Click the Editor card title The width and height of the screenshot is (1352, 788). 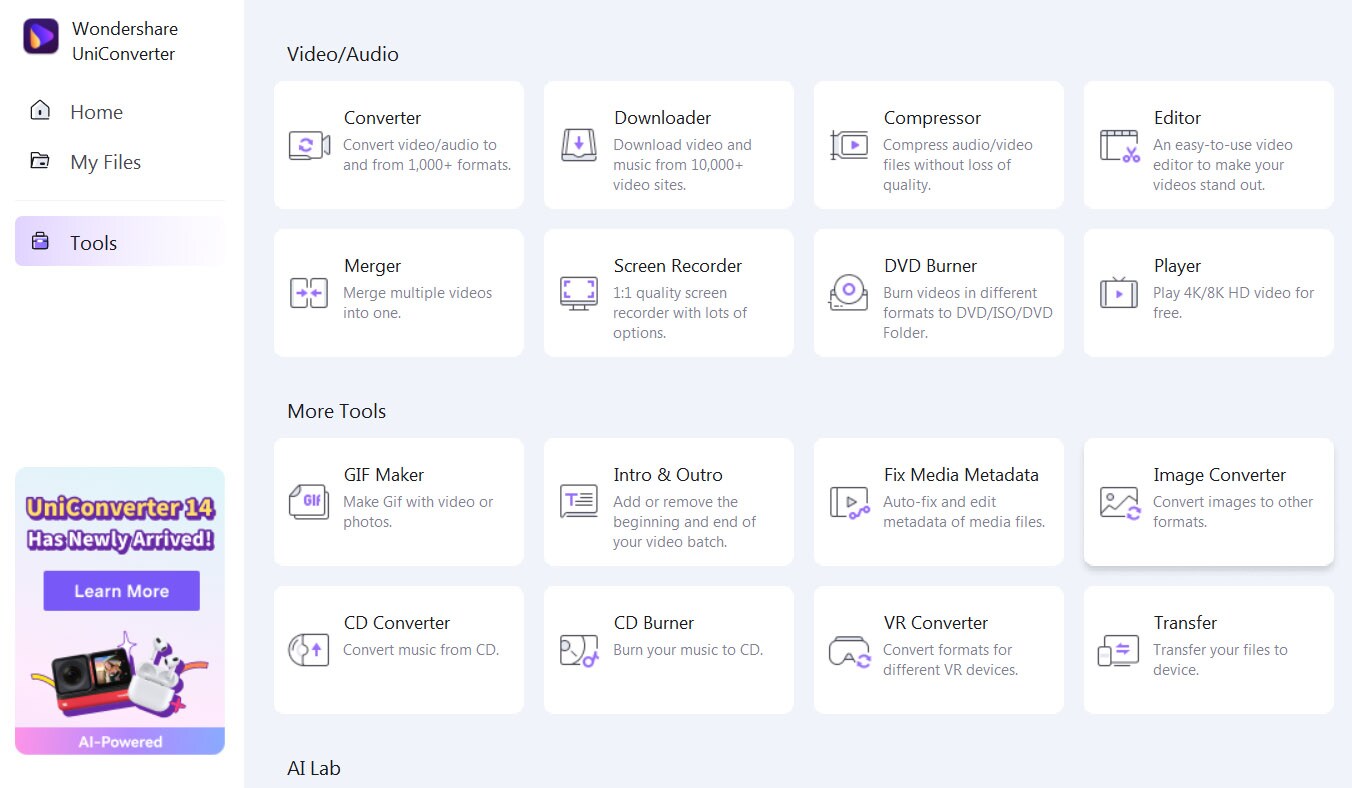tap(1177, 118)
